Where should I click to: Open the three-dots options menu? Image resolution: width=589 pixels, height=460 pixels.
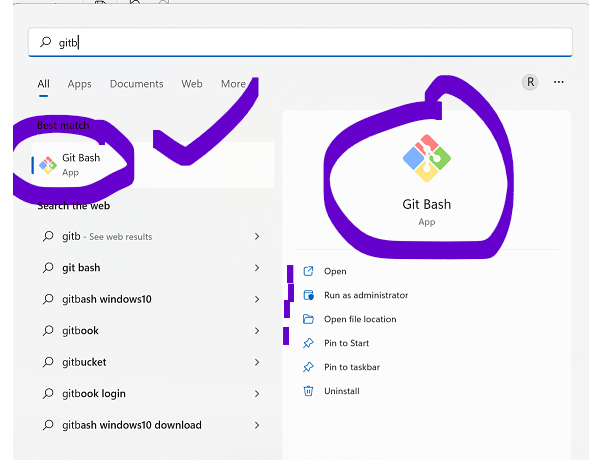pyautogui.click(x=559, y=82)
